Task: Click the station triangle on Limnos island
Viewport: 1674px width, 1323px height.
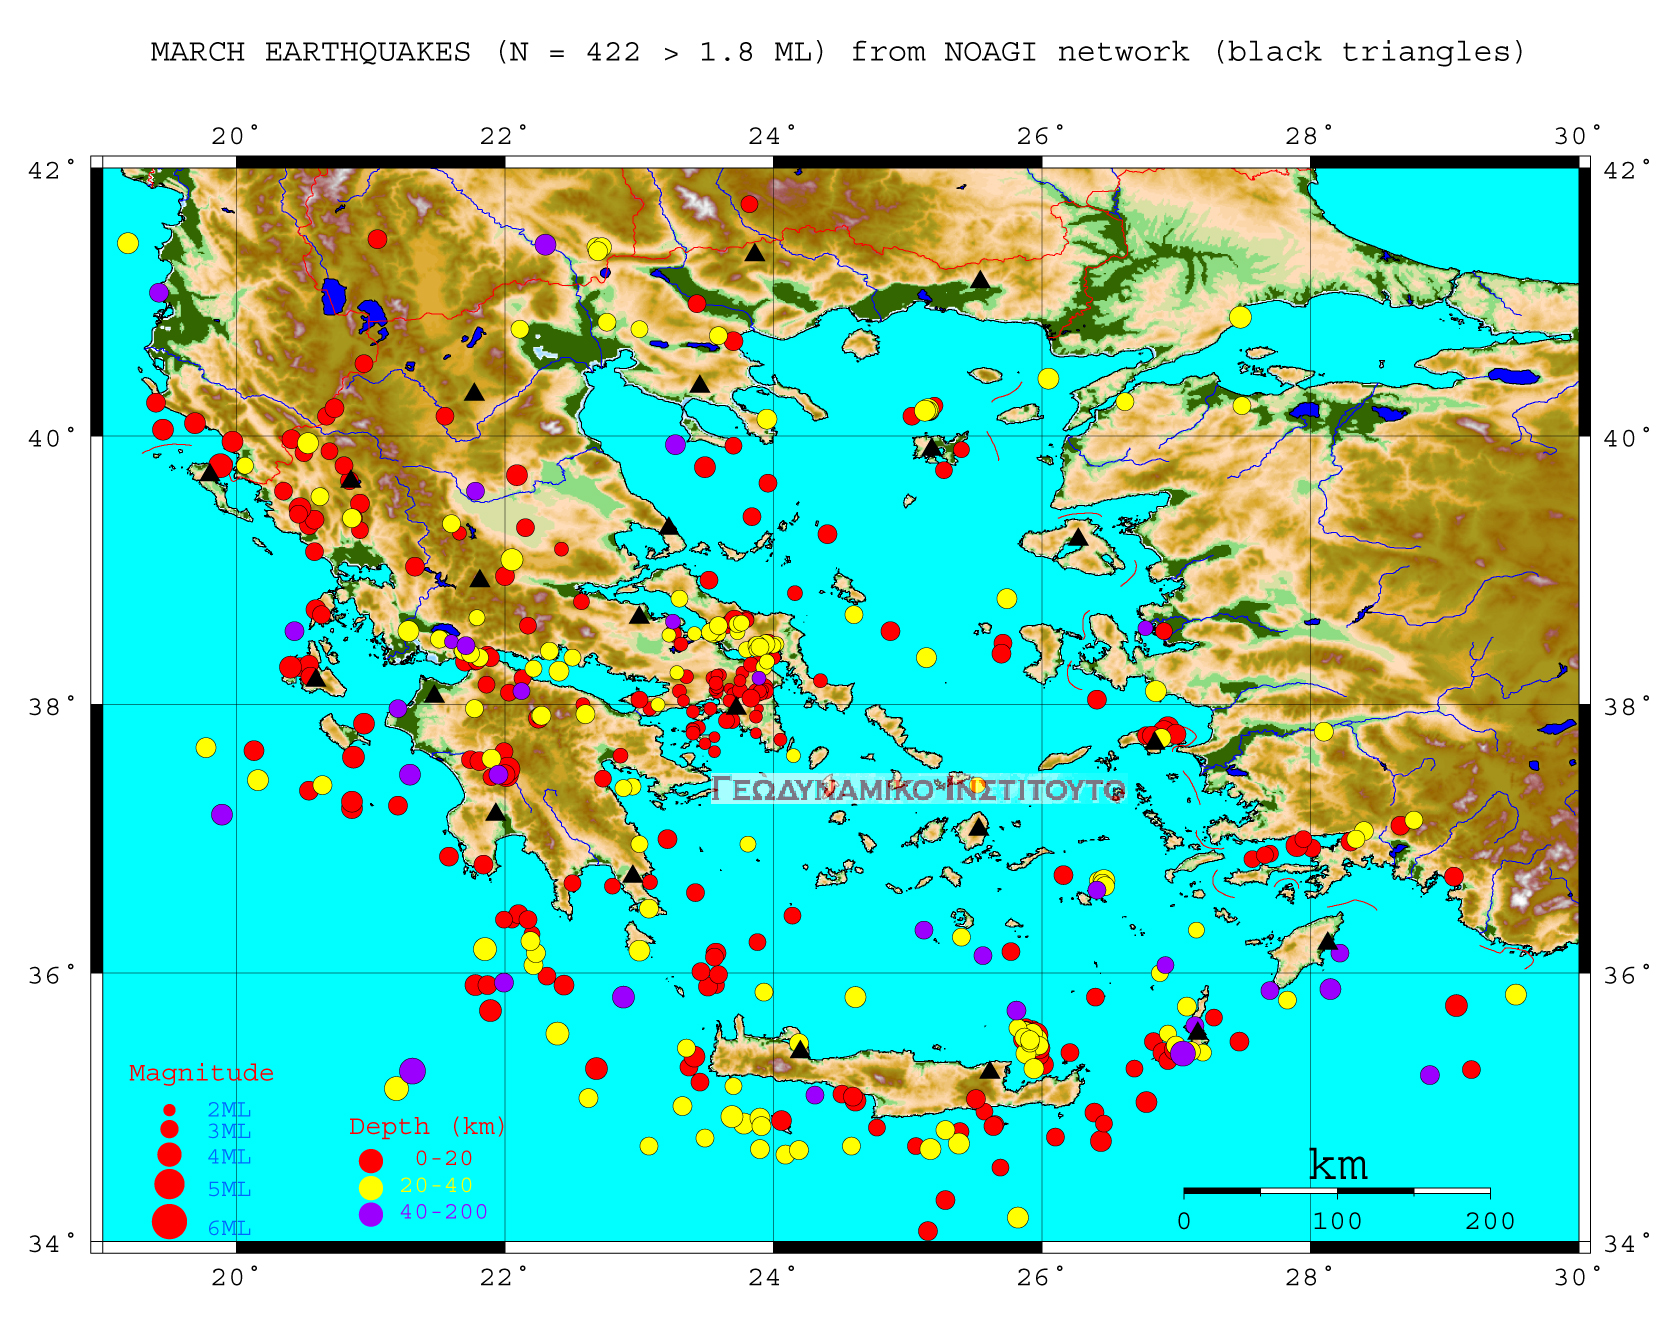Action: click(x=931, y=447)
